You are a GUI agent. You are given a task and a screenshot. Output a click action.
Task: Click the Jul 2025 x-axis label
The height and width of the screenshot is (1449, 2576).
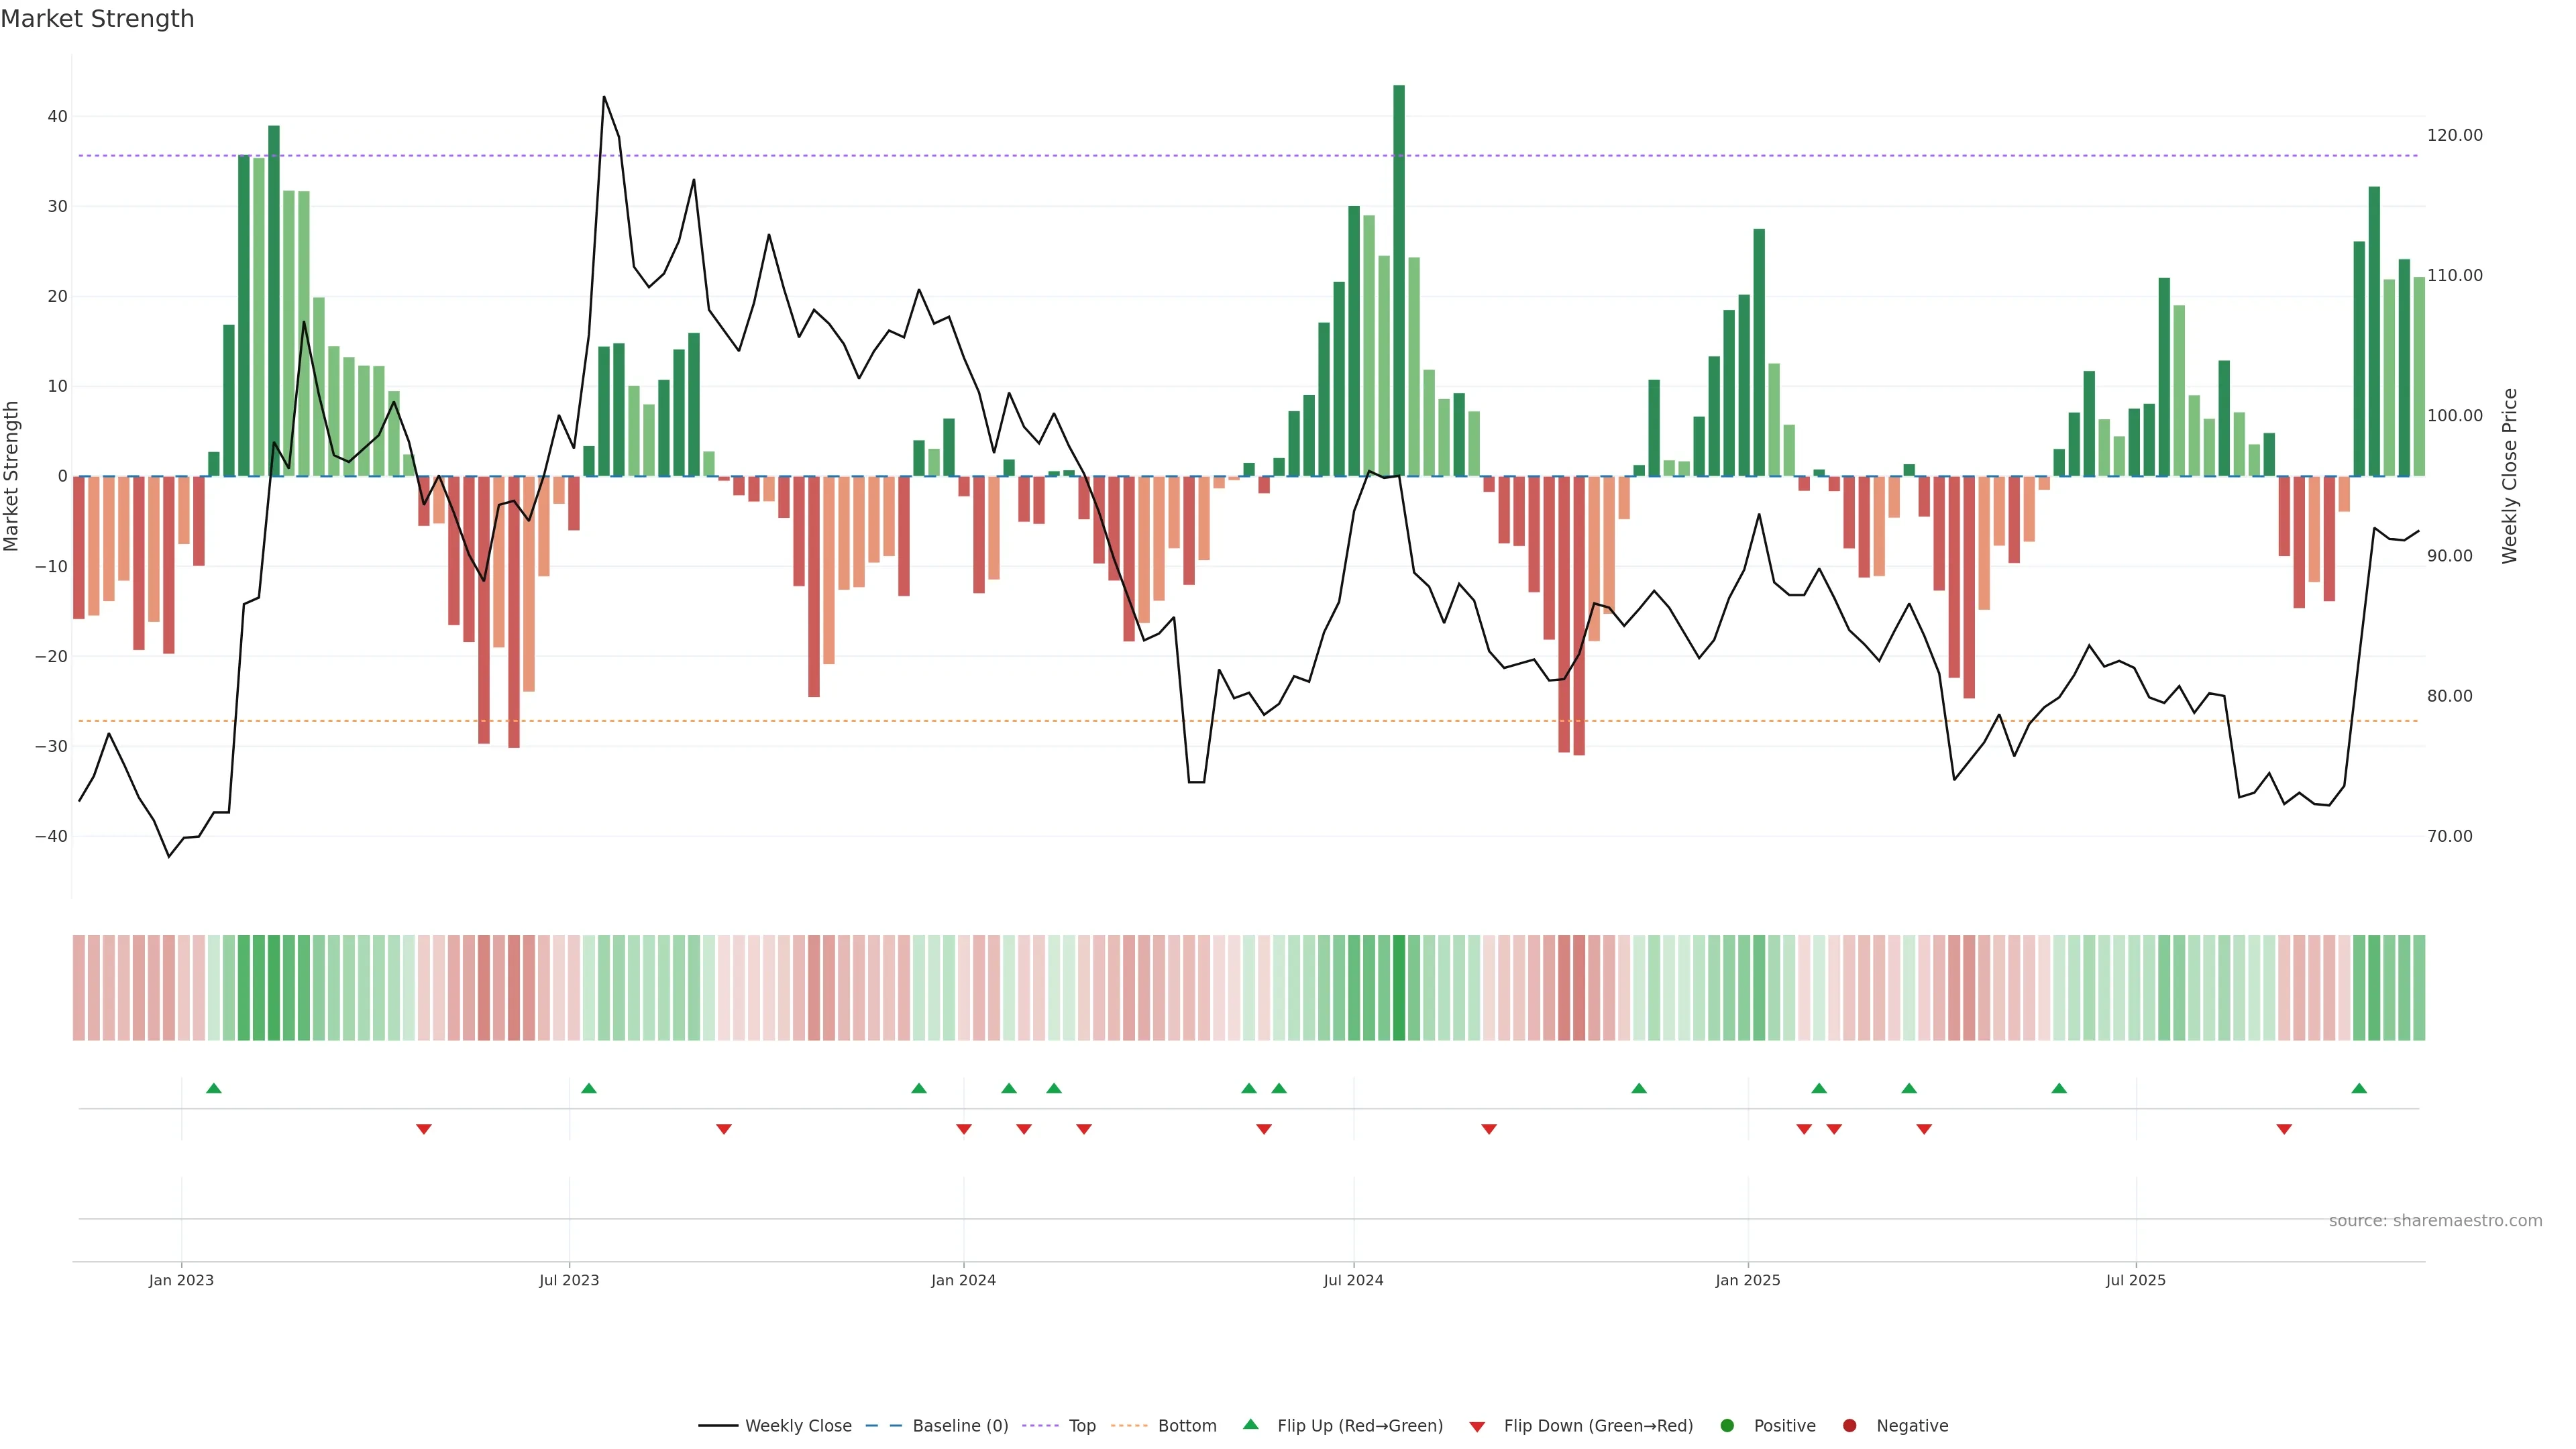pyautogui.click(x=2135, y=1280)
